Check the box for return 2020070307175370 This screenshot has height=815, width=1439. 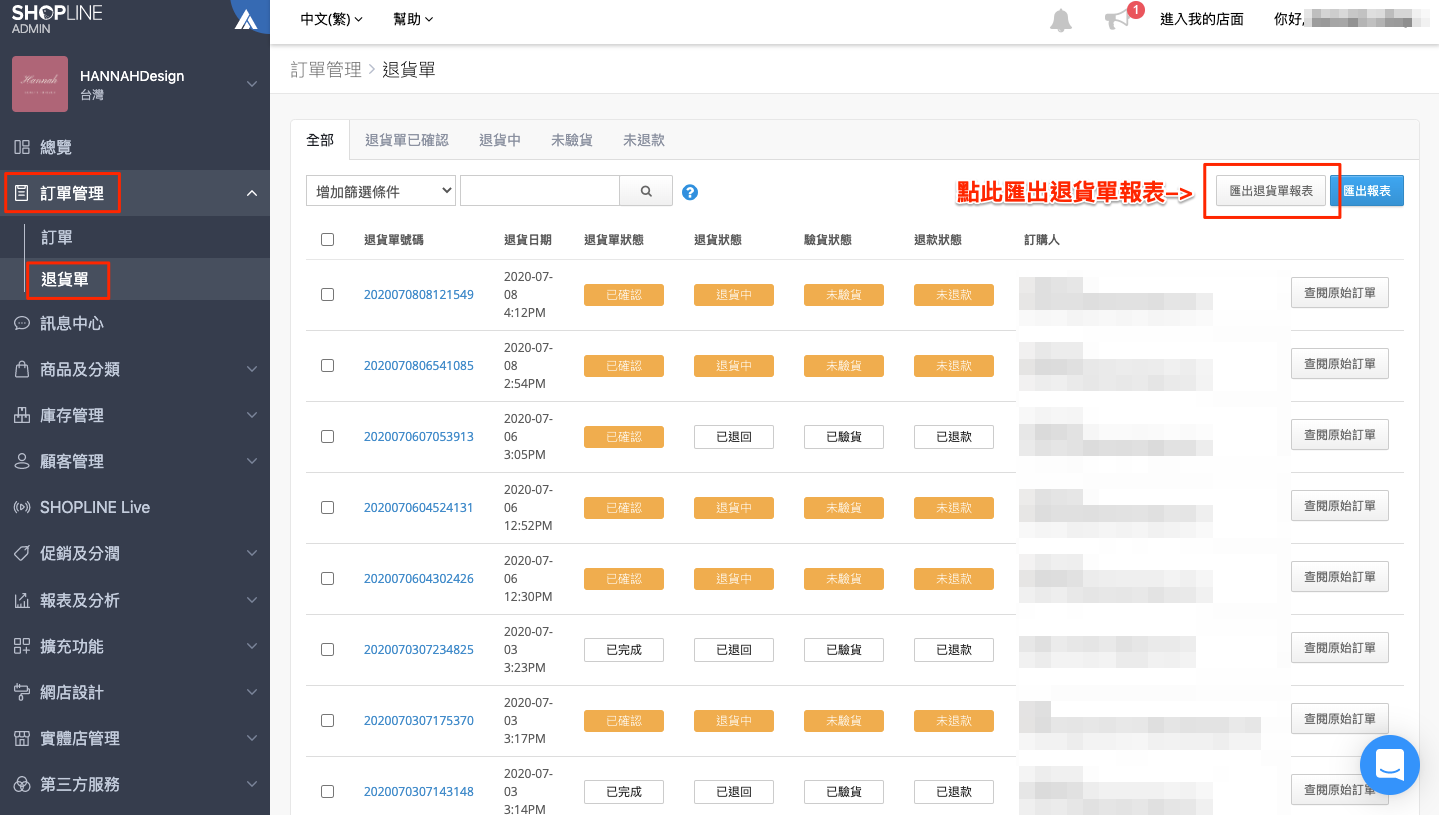[x=327, y=721]
